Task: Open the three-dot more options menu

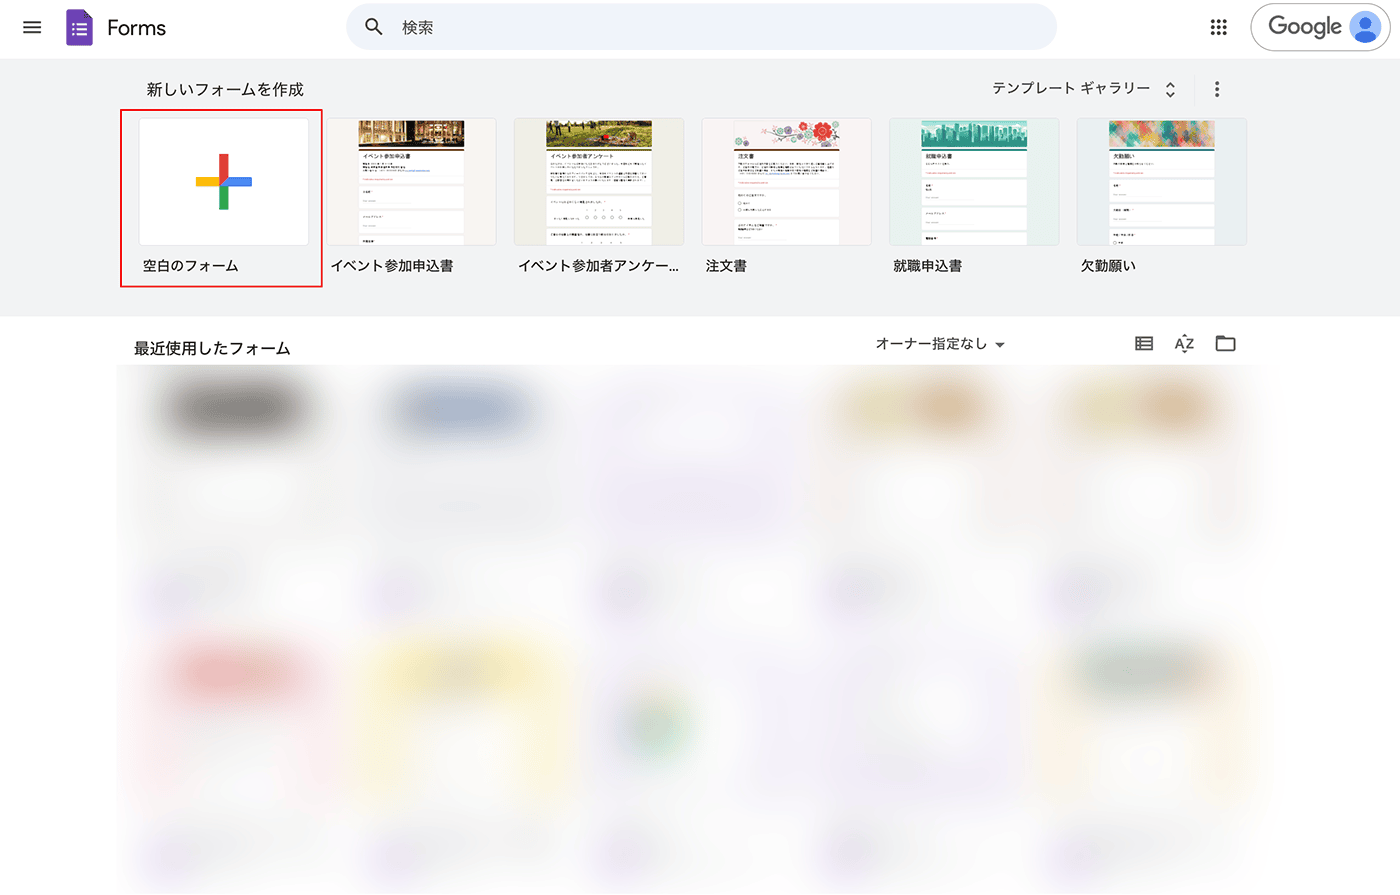Action: [1216, 89]
